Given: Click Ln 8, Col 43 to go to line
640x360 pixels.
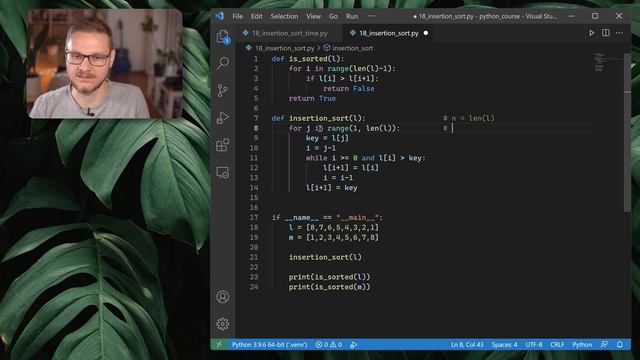Looking at the screenshot, I should coord(467,344).
